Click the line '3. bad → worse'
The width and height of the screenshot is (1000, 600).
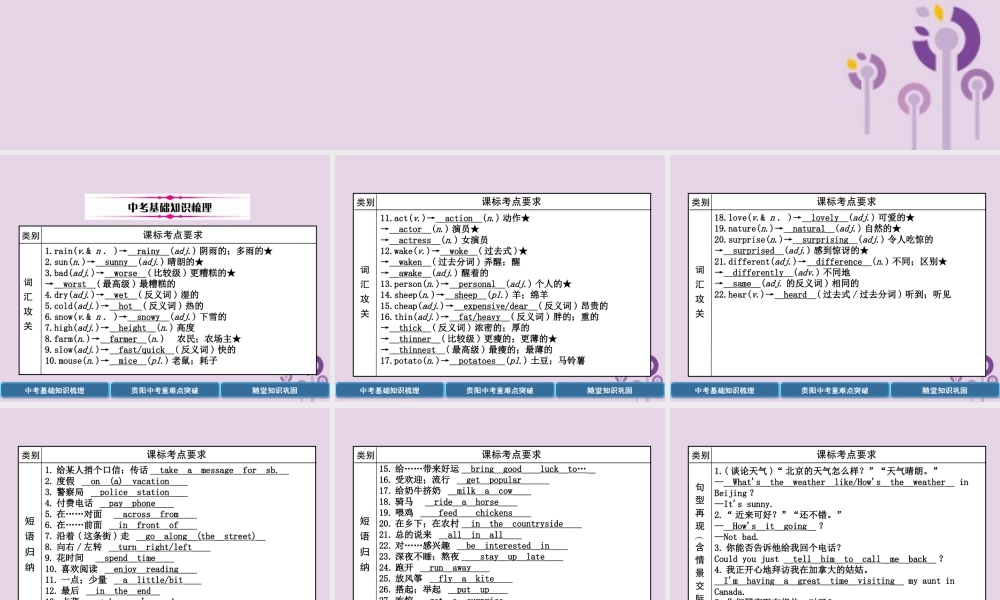click(140, 273)
